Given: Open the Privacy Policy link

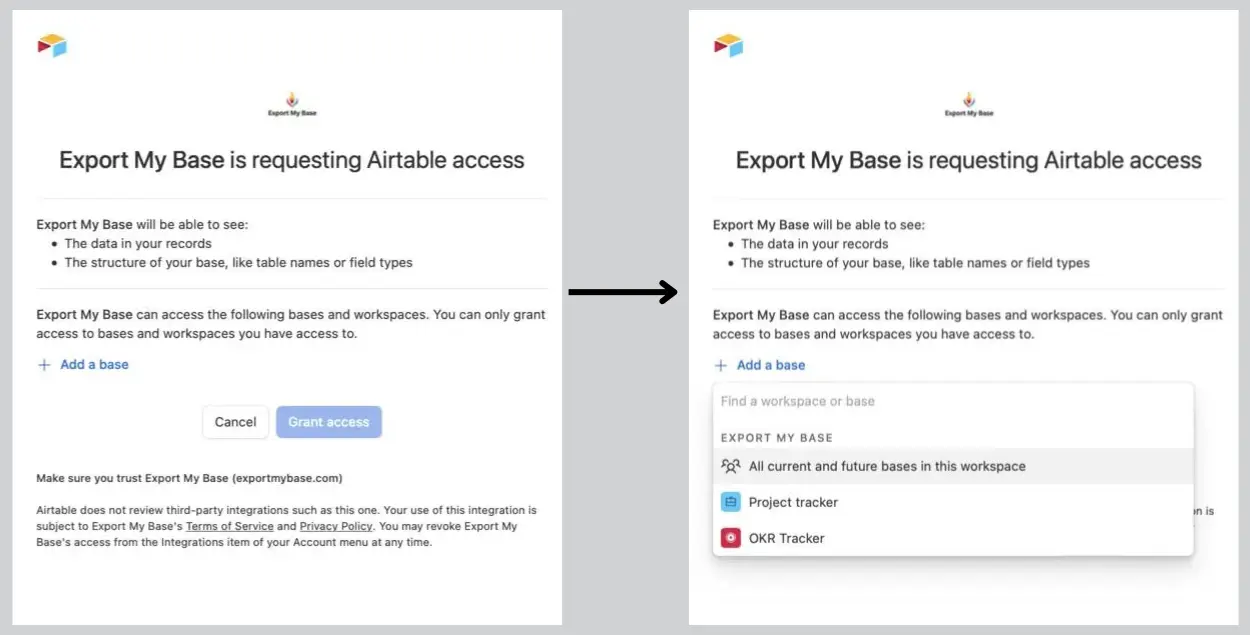Looking at the screenshot, I should (x=336, y=526).
